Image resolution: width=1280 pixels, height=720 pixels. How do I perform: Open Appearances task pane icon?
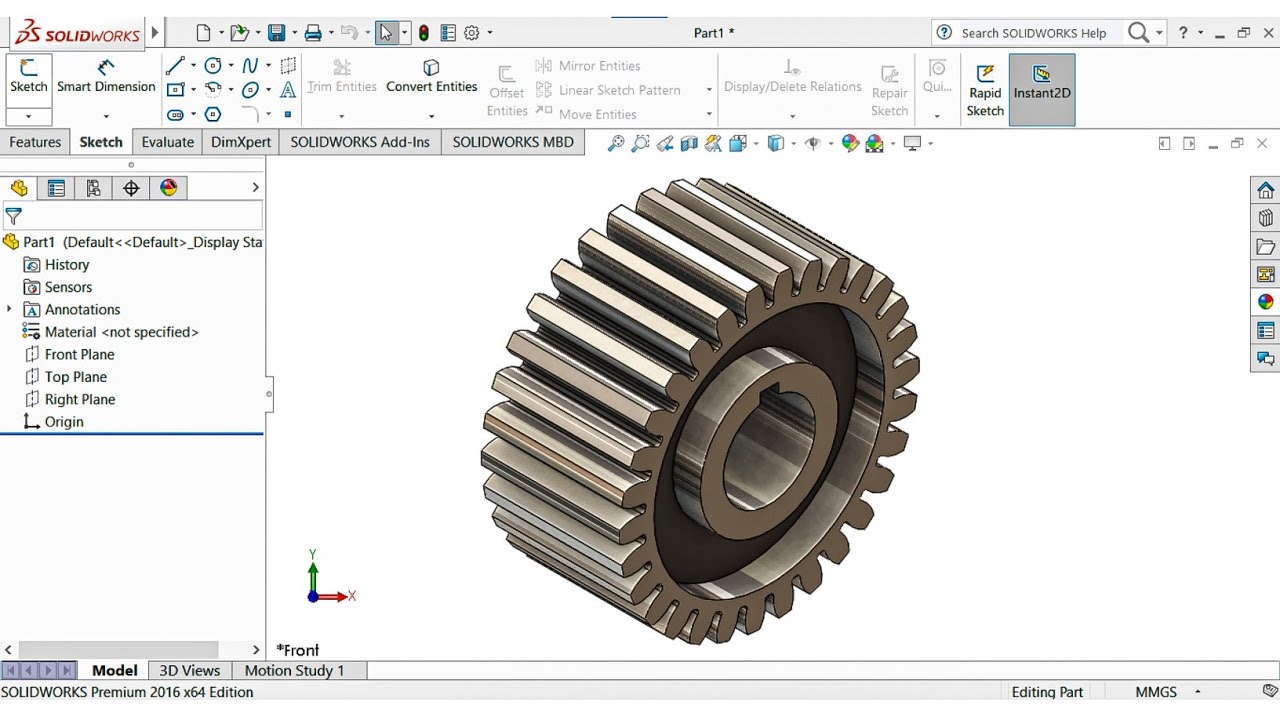(x=1266, y=302)
